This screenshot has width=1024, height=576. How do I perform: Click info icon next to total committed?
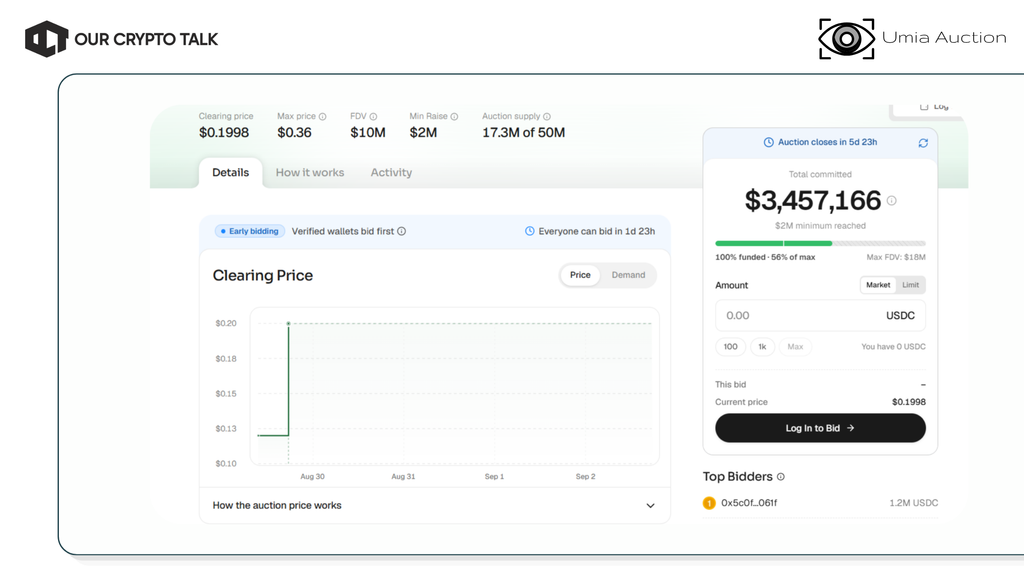pos(891,200)
